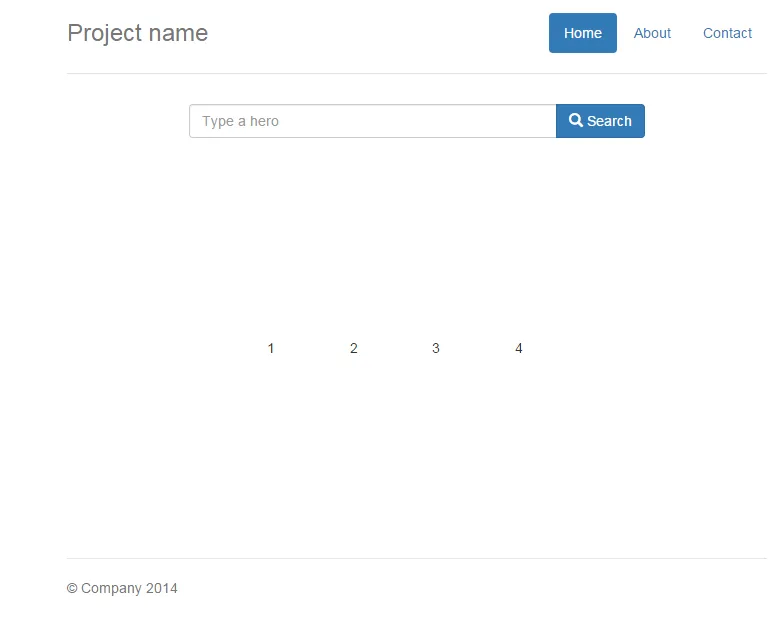This screenshot has height=622, width=781.
Task: Click the copyright symbol in the footer
Action: [x=72, y=588]
